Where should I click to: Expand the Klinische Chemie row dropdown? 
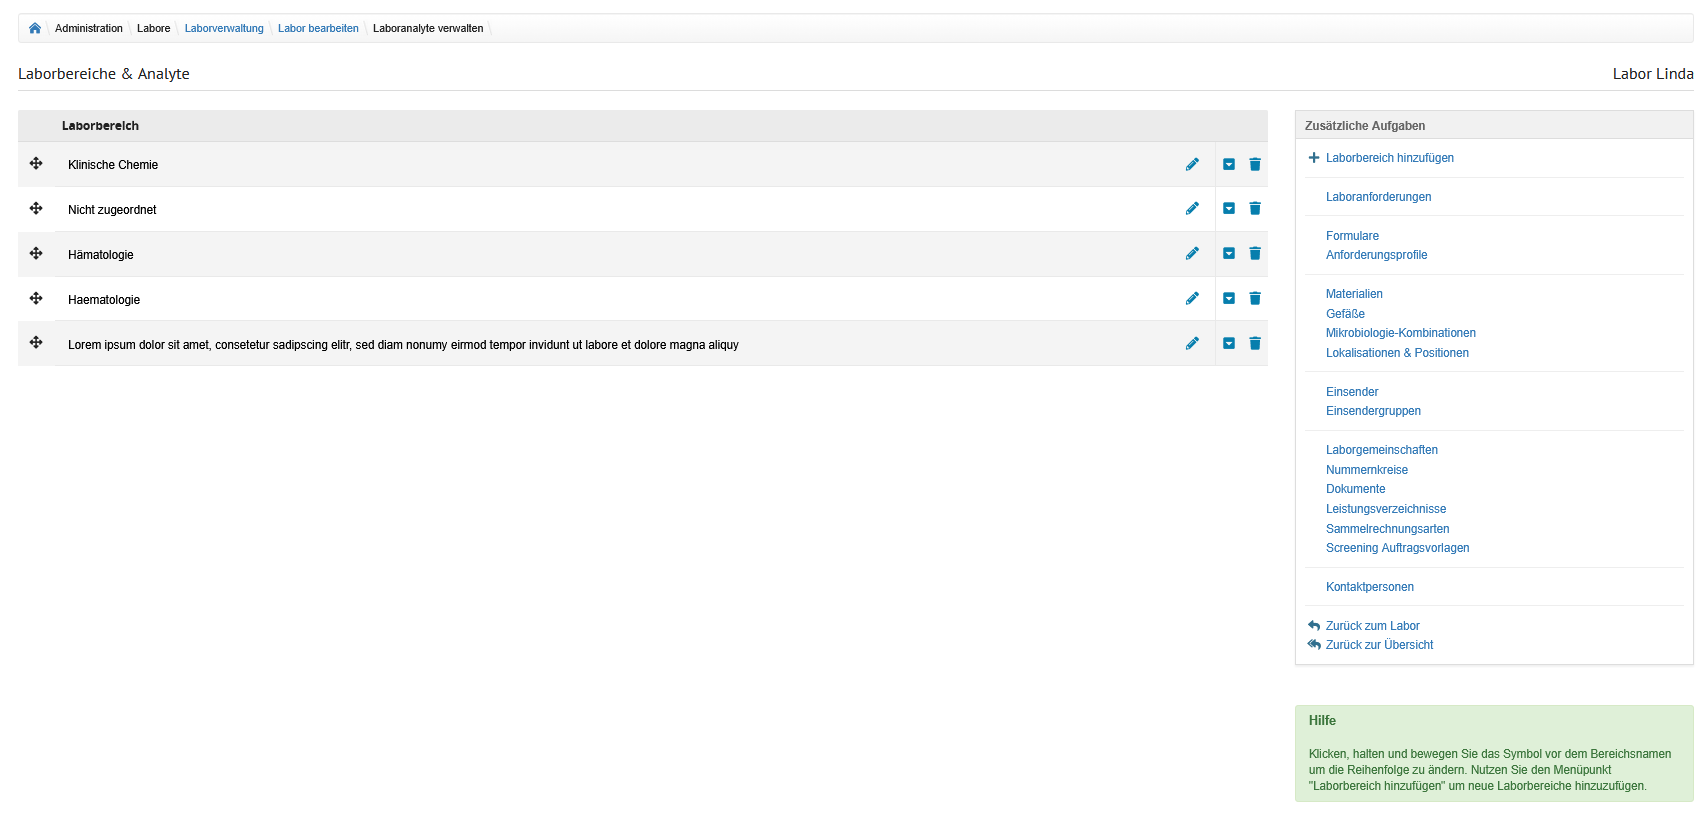[x=1229, y=165]
